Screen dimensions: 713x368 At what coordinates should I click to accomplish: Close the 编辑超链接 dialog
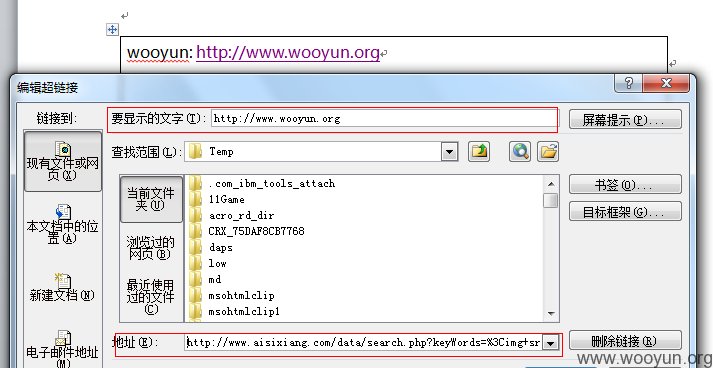coord(666,83)
